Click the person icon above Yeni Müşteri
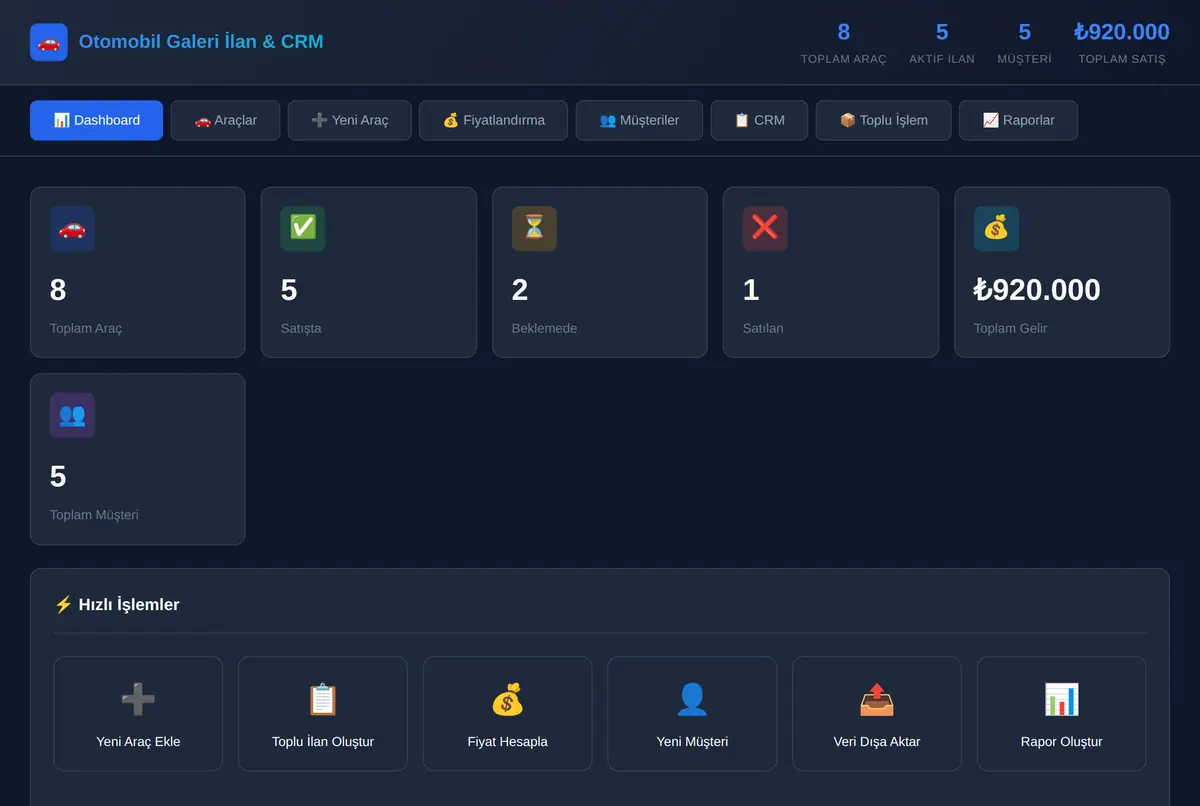 coord(692,699)
